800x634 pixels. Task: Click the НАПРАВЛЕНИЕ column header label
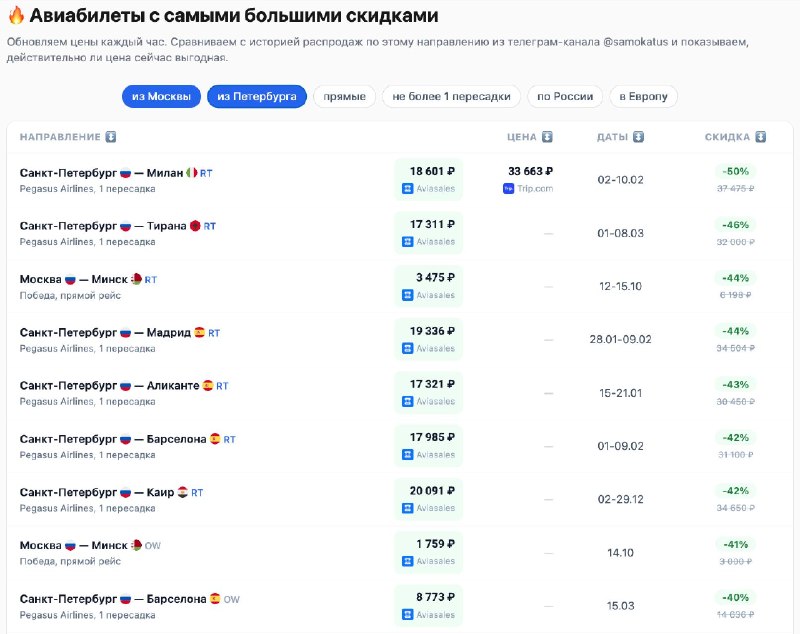[x=60, y=137]
